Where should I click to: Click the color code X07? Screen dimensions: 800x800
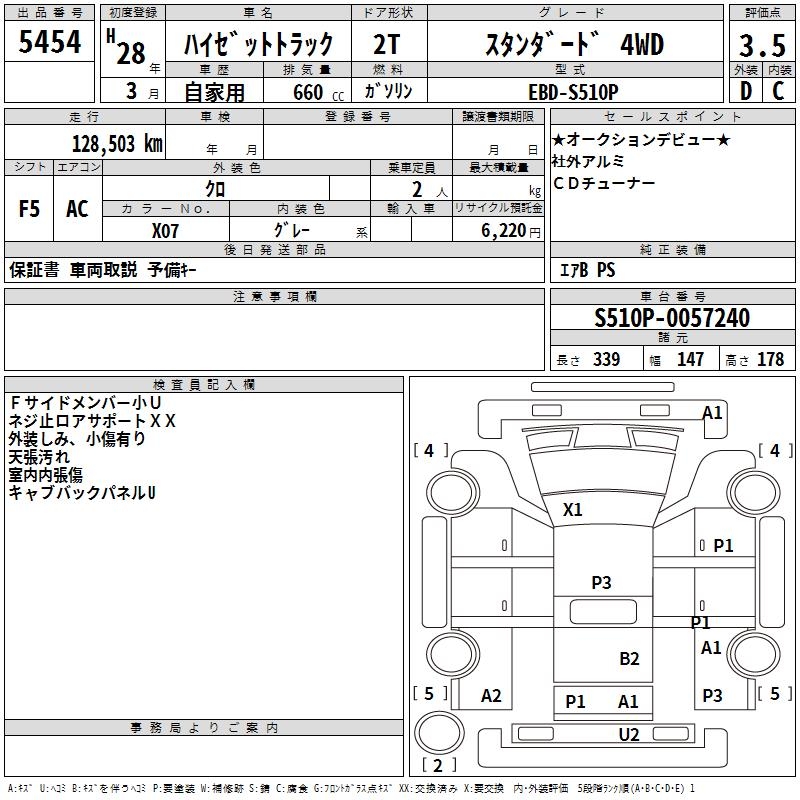[166, 229]
